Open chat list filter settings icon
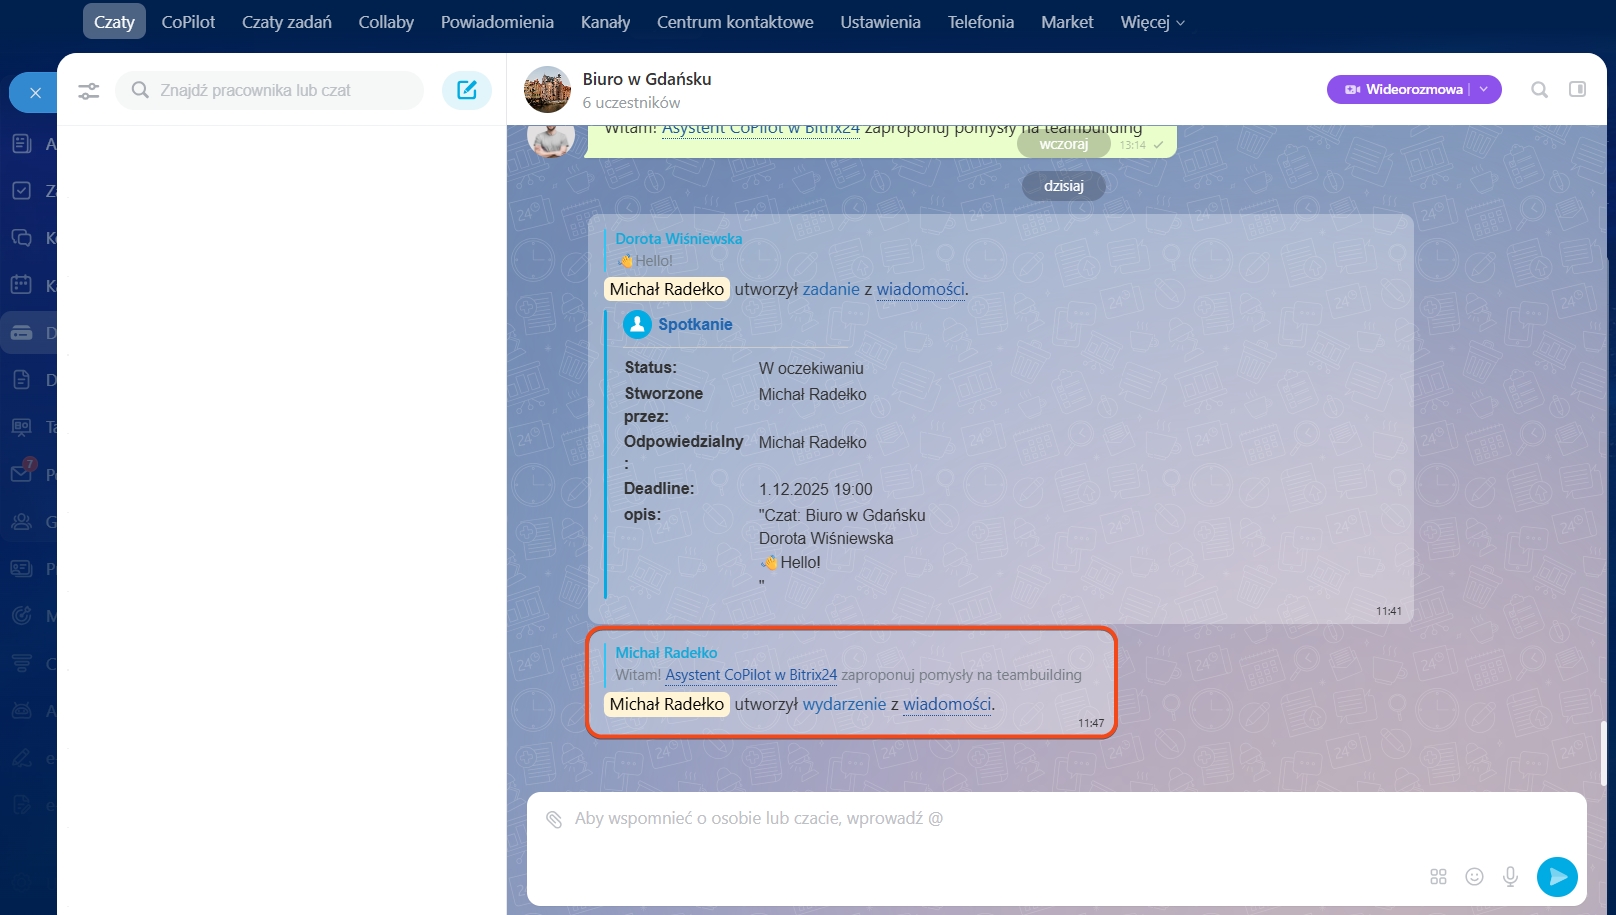The image size is (1616, 915). (x=89, y=91)
